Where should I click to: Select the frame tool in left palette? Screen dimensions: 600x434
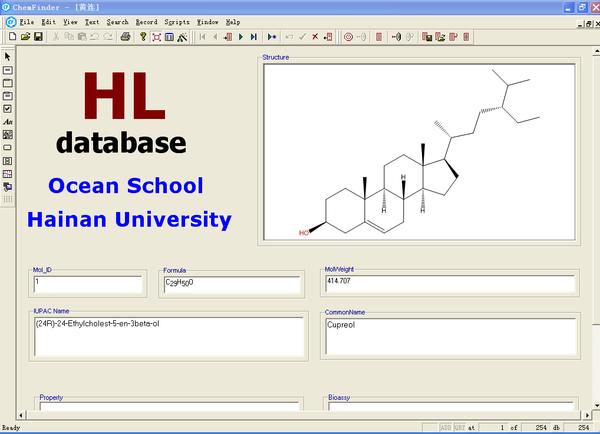pyautogui.click(x=8, y=83)
